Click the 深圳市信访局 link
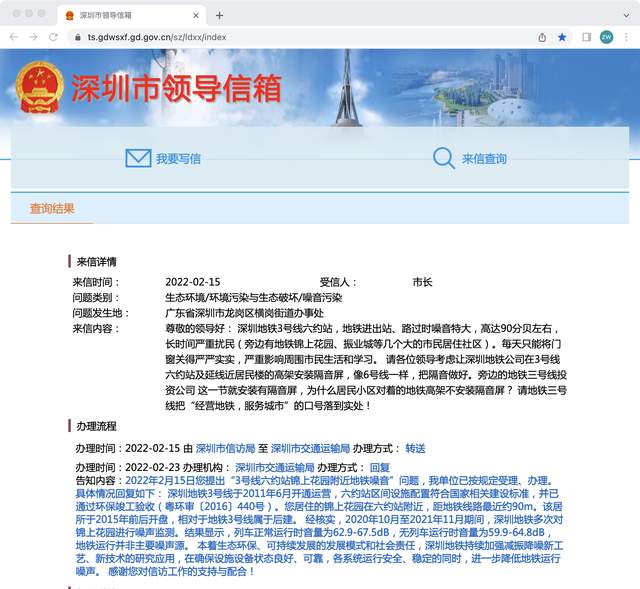The width and height of the screenshot is (640, 589). pos(225,448)
